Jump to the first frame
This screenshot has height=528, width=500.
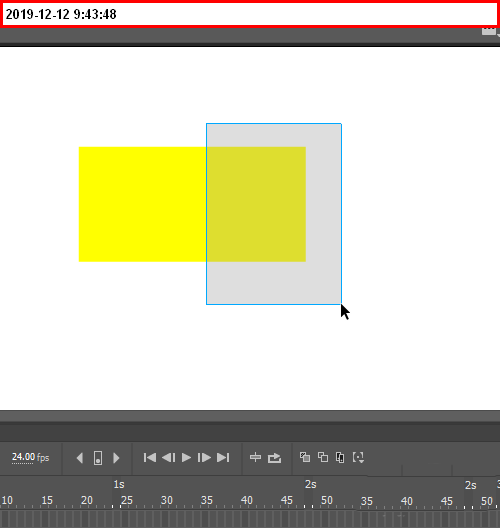[x=149, y=458]
